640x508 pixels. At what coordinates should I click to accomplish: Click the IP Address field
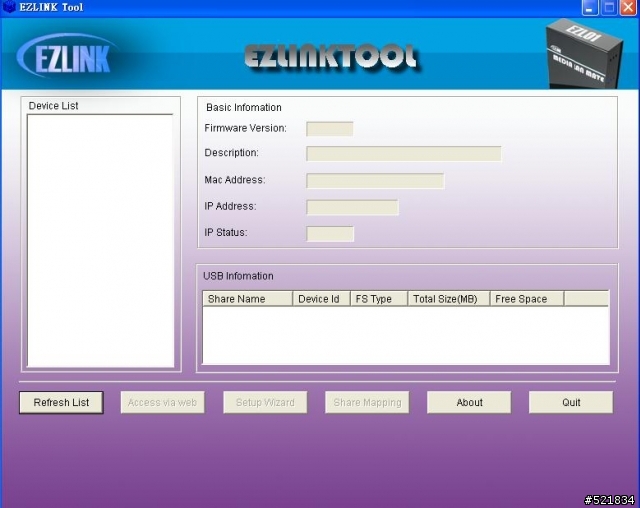[352, 207]
